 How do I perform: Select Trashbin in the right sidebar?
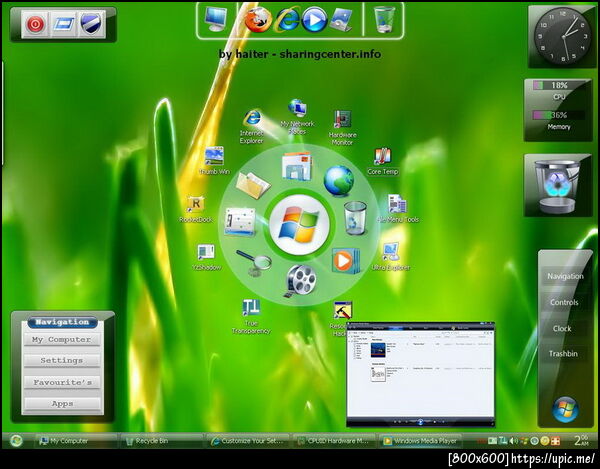click(x=563, y=354)
